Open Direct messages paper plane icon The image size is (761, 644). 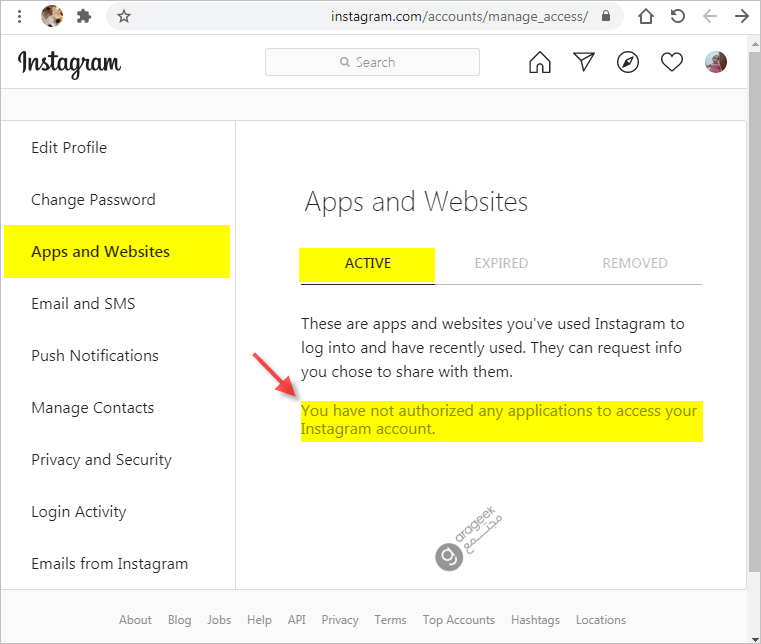click(x=584, y=62)
